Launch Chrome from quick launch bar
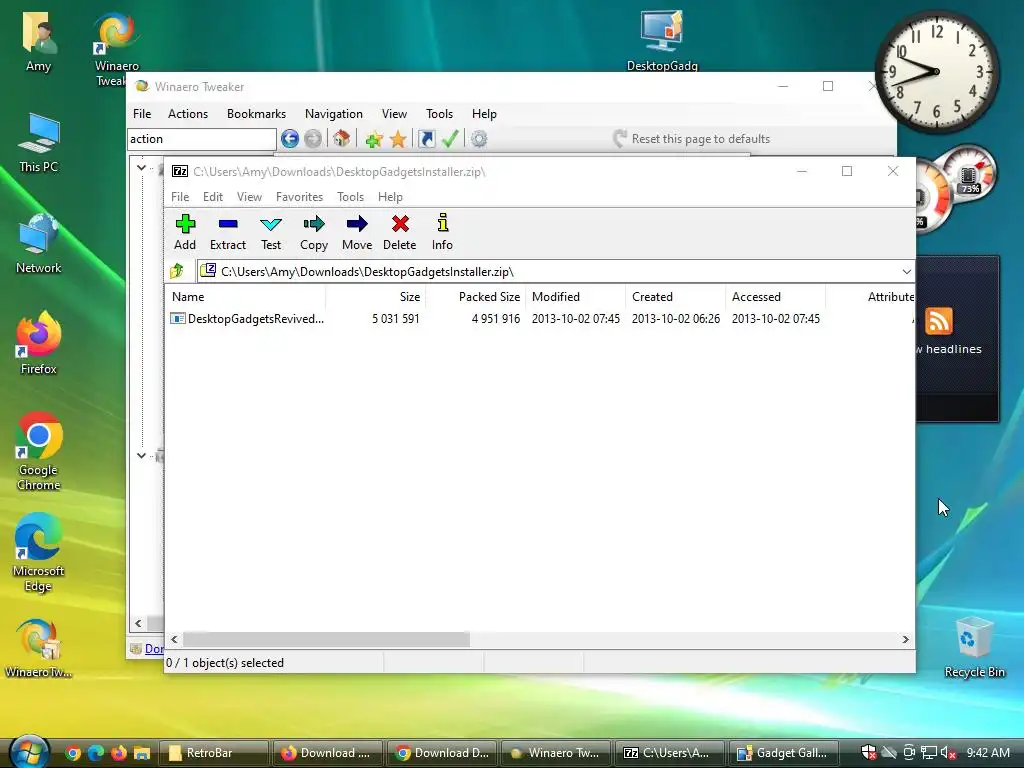Viewport: 1024px width, 768px height. pyautogui.click(x=73, y=753)
